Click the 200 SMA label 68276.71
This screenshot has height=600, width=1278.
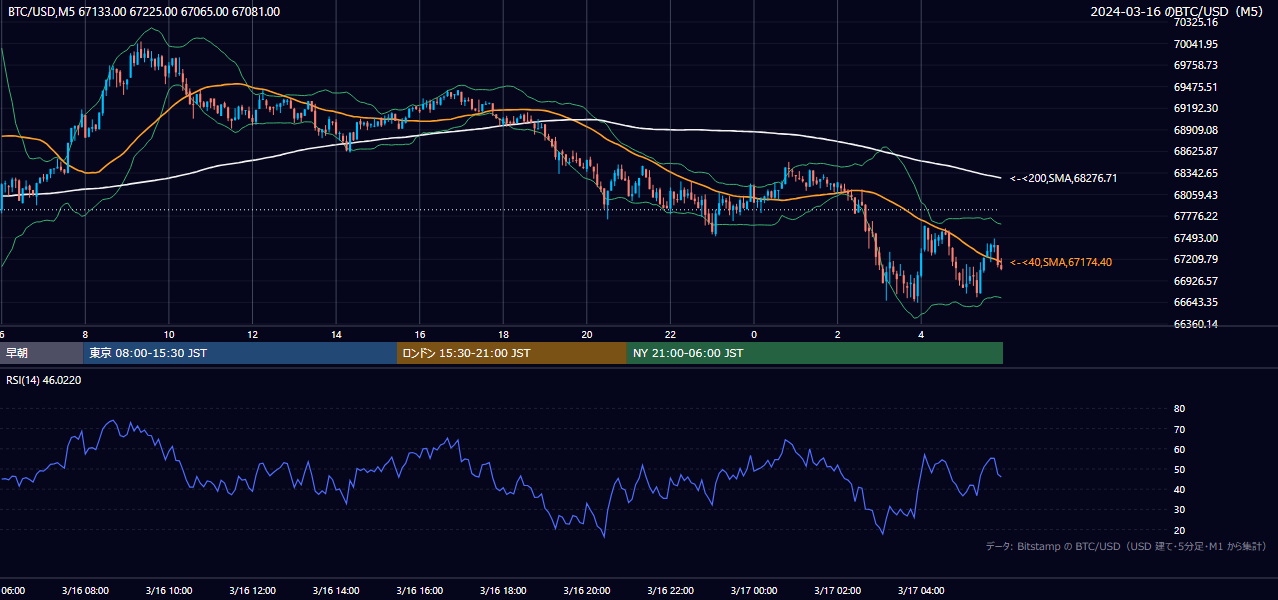(x=1063, y=178)
